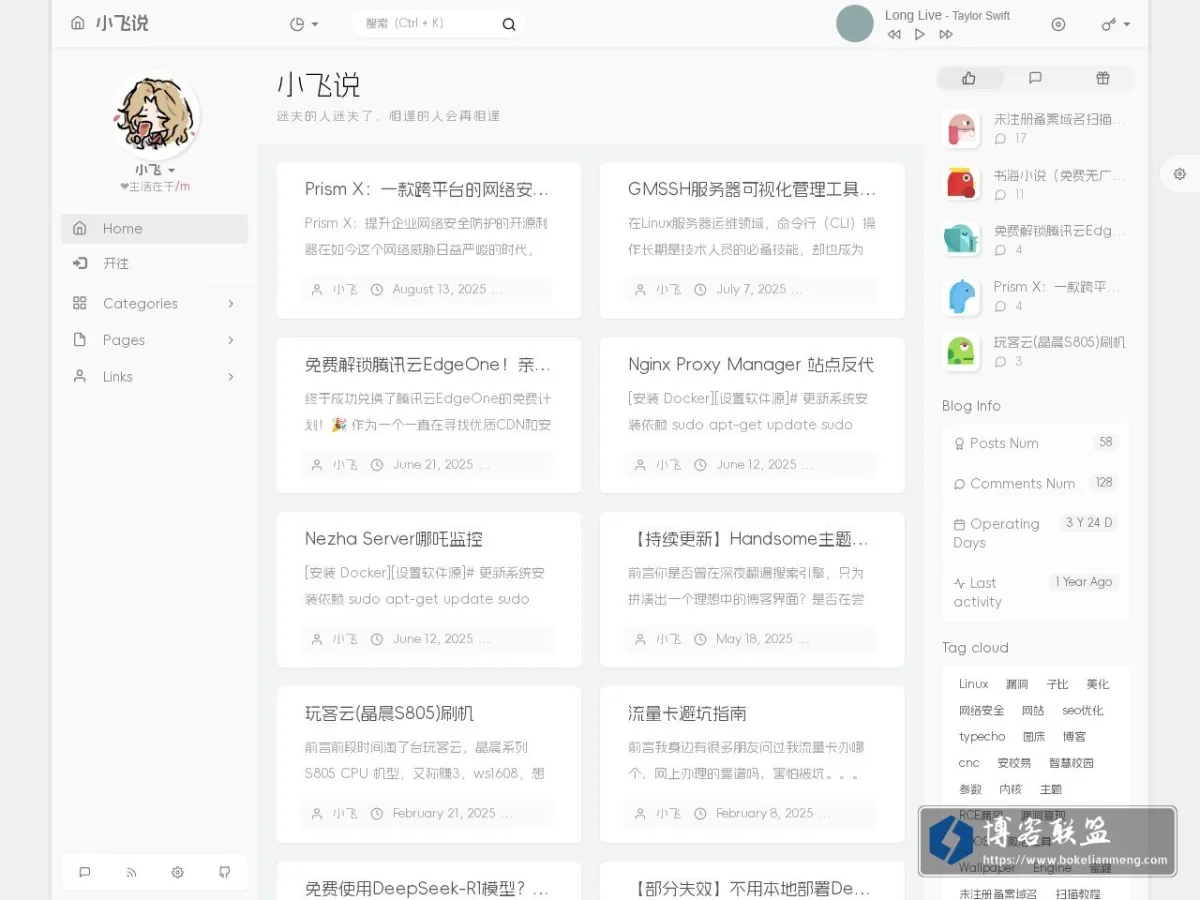This screenshot has height=900, width=1200.
Task: Open the Prism X：一款跨平台的网络安… post title
Action: [427, 190]
